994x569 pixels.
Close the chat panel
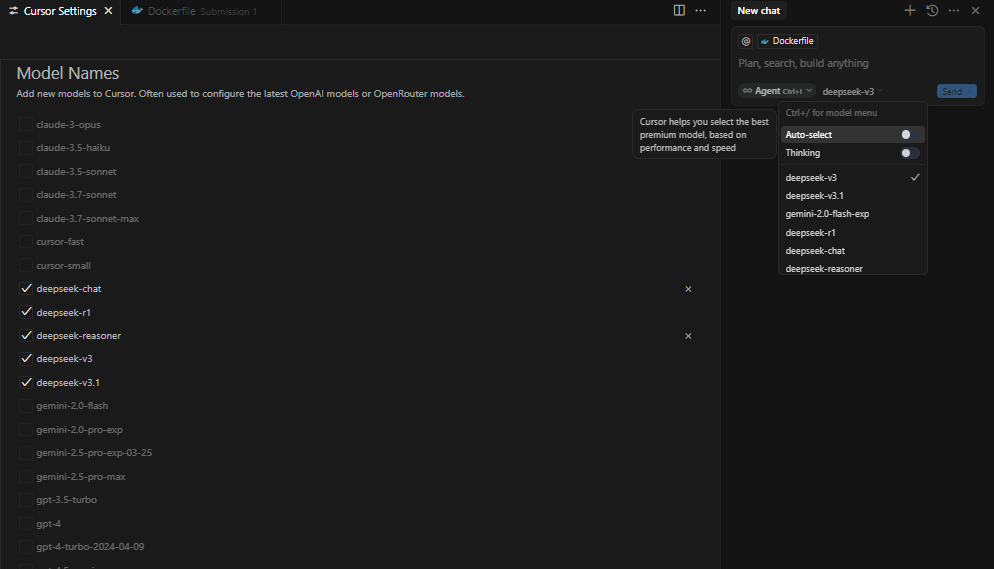(x=976, y=10)
